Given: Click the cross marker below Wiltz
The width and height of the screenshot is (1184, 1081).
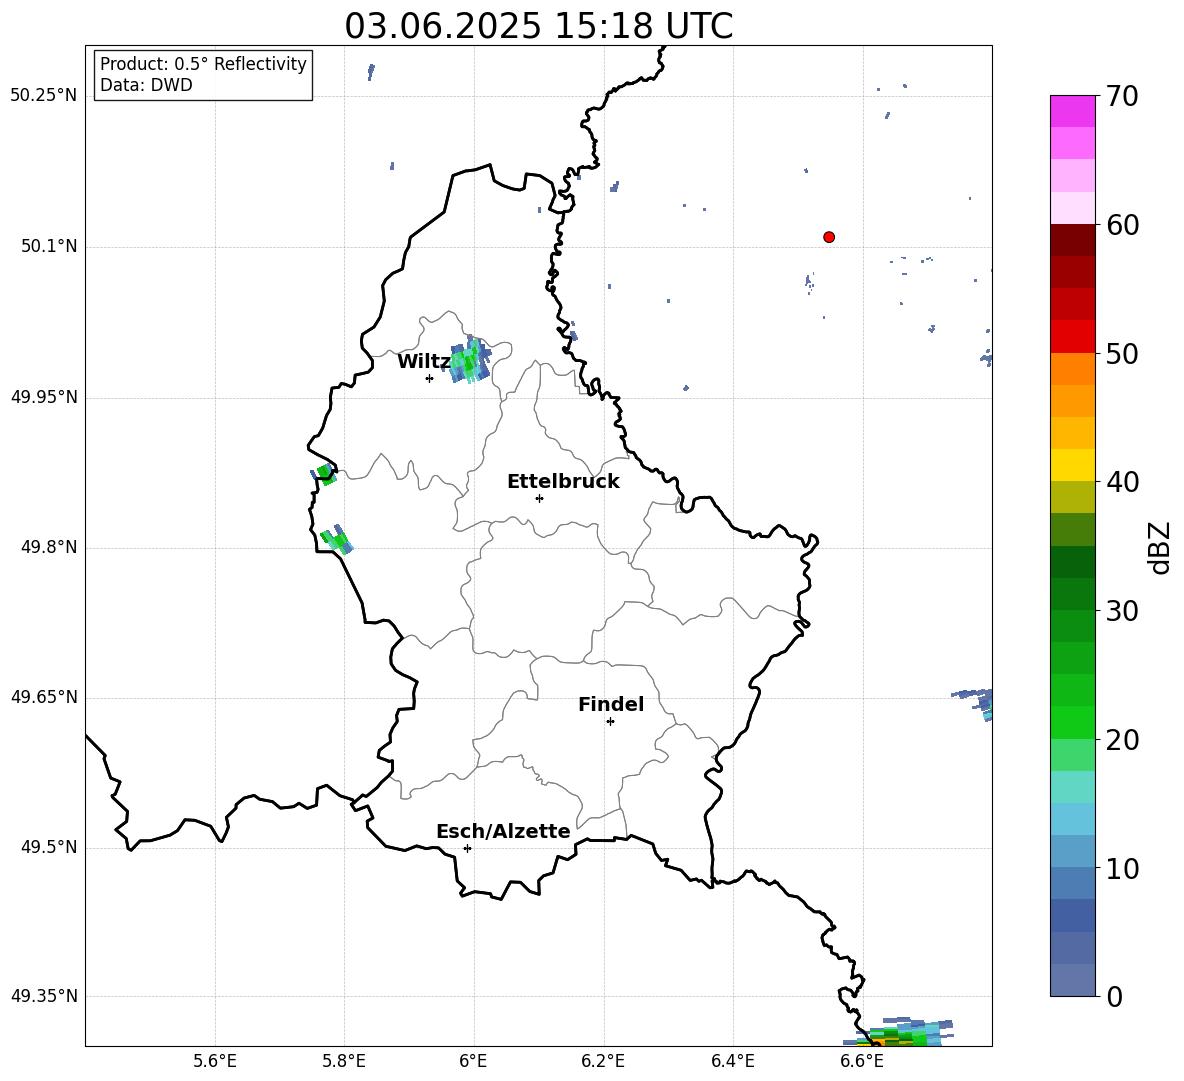Looking at the screenshot, I should point(429,378).
